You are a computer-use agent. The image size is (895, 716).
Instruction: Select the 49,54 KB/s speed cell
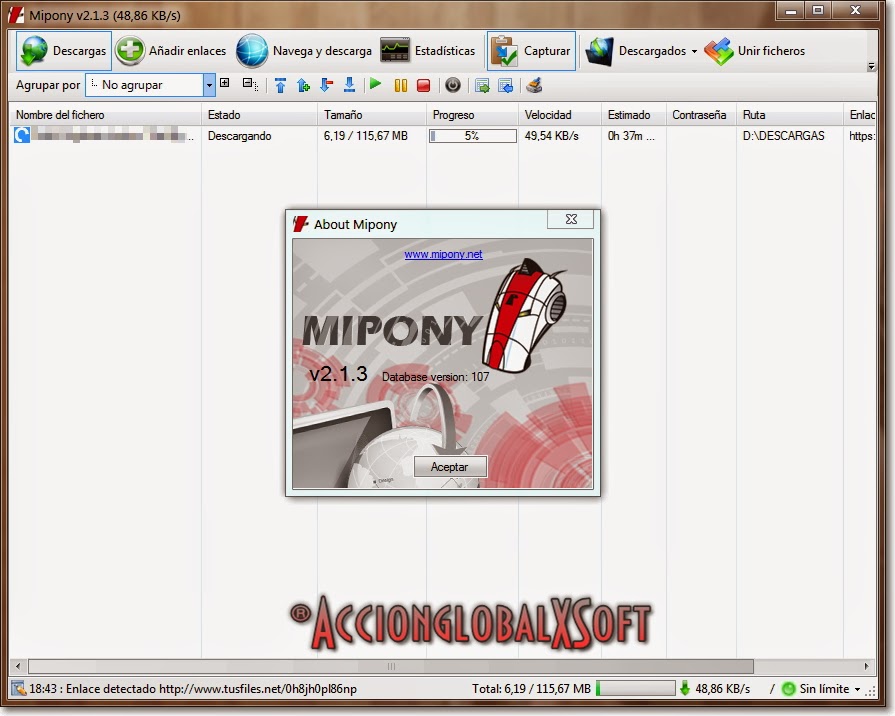[551, 136]
